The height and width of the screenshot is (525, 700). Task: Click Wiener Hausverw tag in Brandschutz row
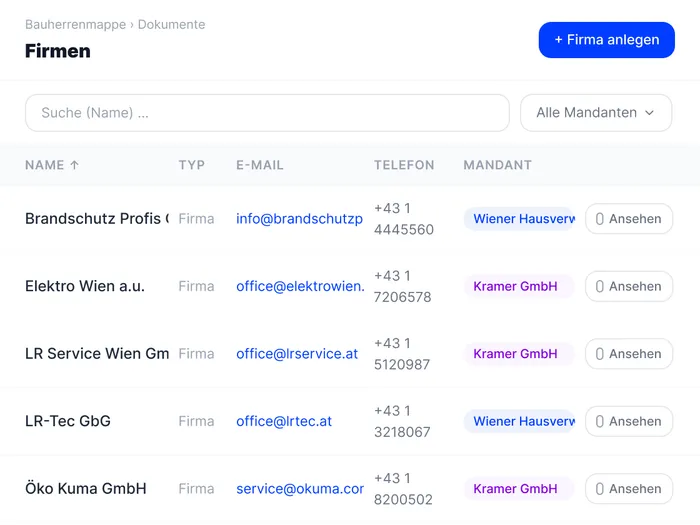pos(520,219)
